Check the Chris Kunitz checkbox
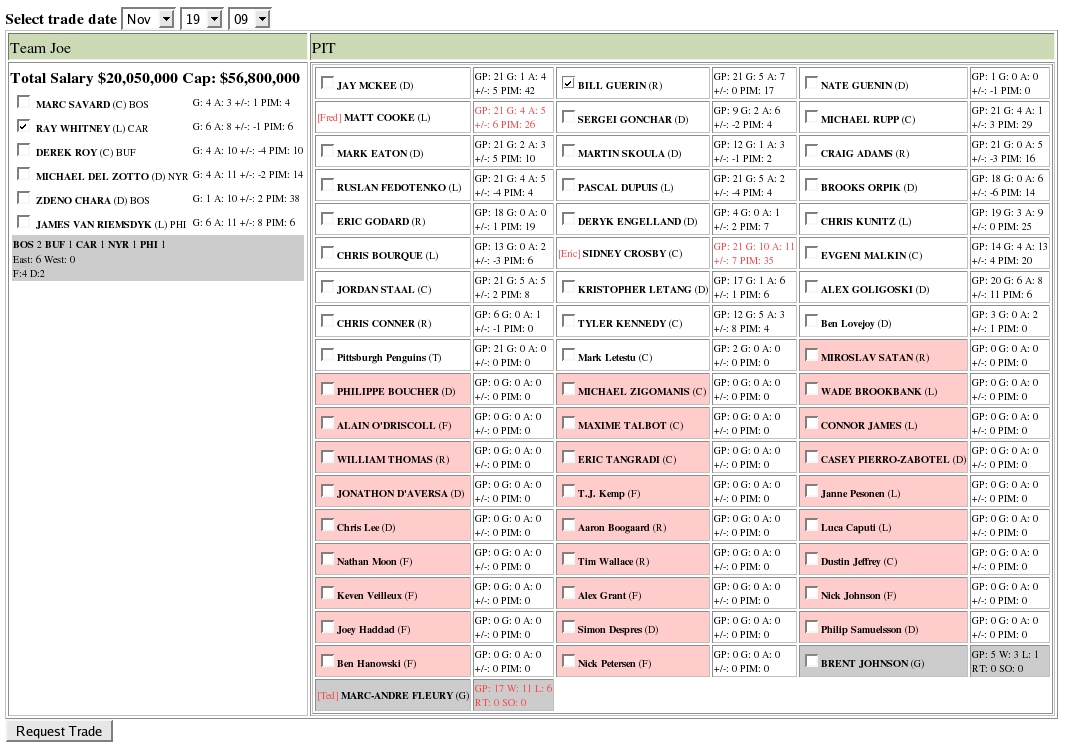 click(812, 219)
